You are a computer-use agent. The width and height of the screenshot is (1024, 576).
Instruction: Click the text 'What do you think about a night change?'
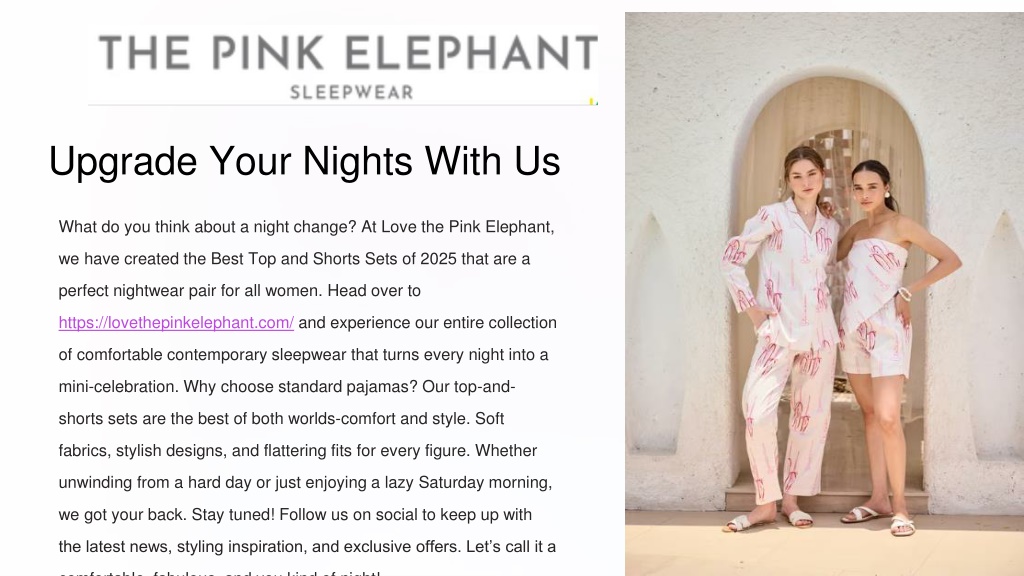tap(208, 227)
